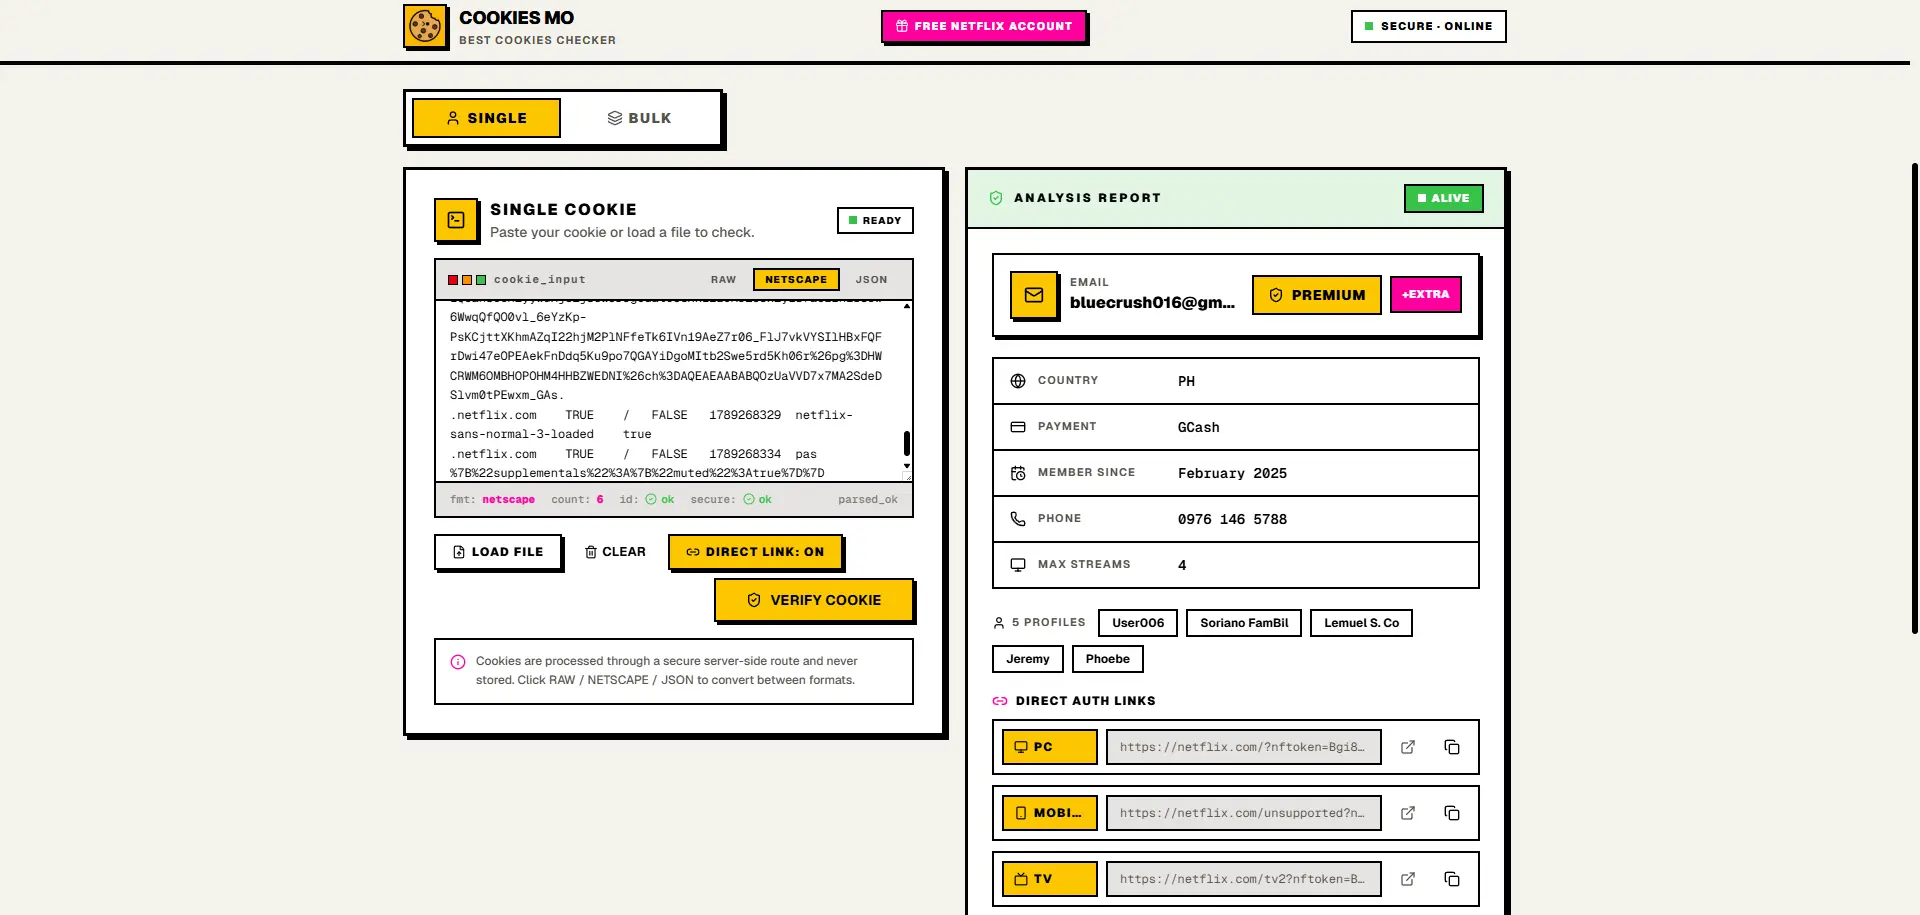Click the parsed_ok status text

pyautogui.click(x=868, y=500)
